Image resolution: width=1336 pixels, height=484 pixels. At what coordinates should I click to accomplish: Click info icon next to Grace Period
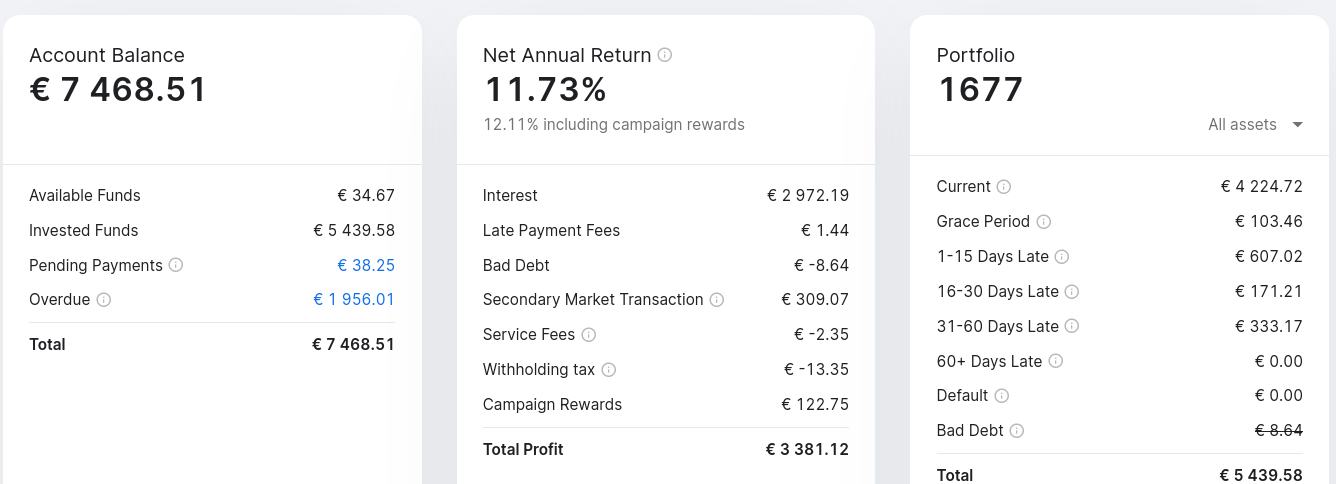[x=1044, y=222]
